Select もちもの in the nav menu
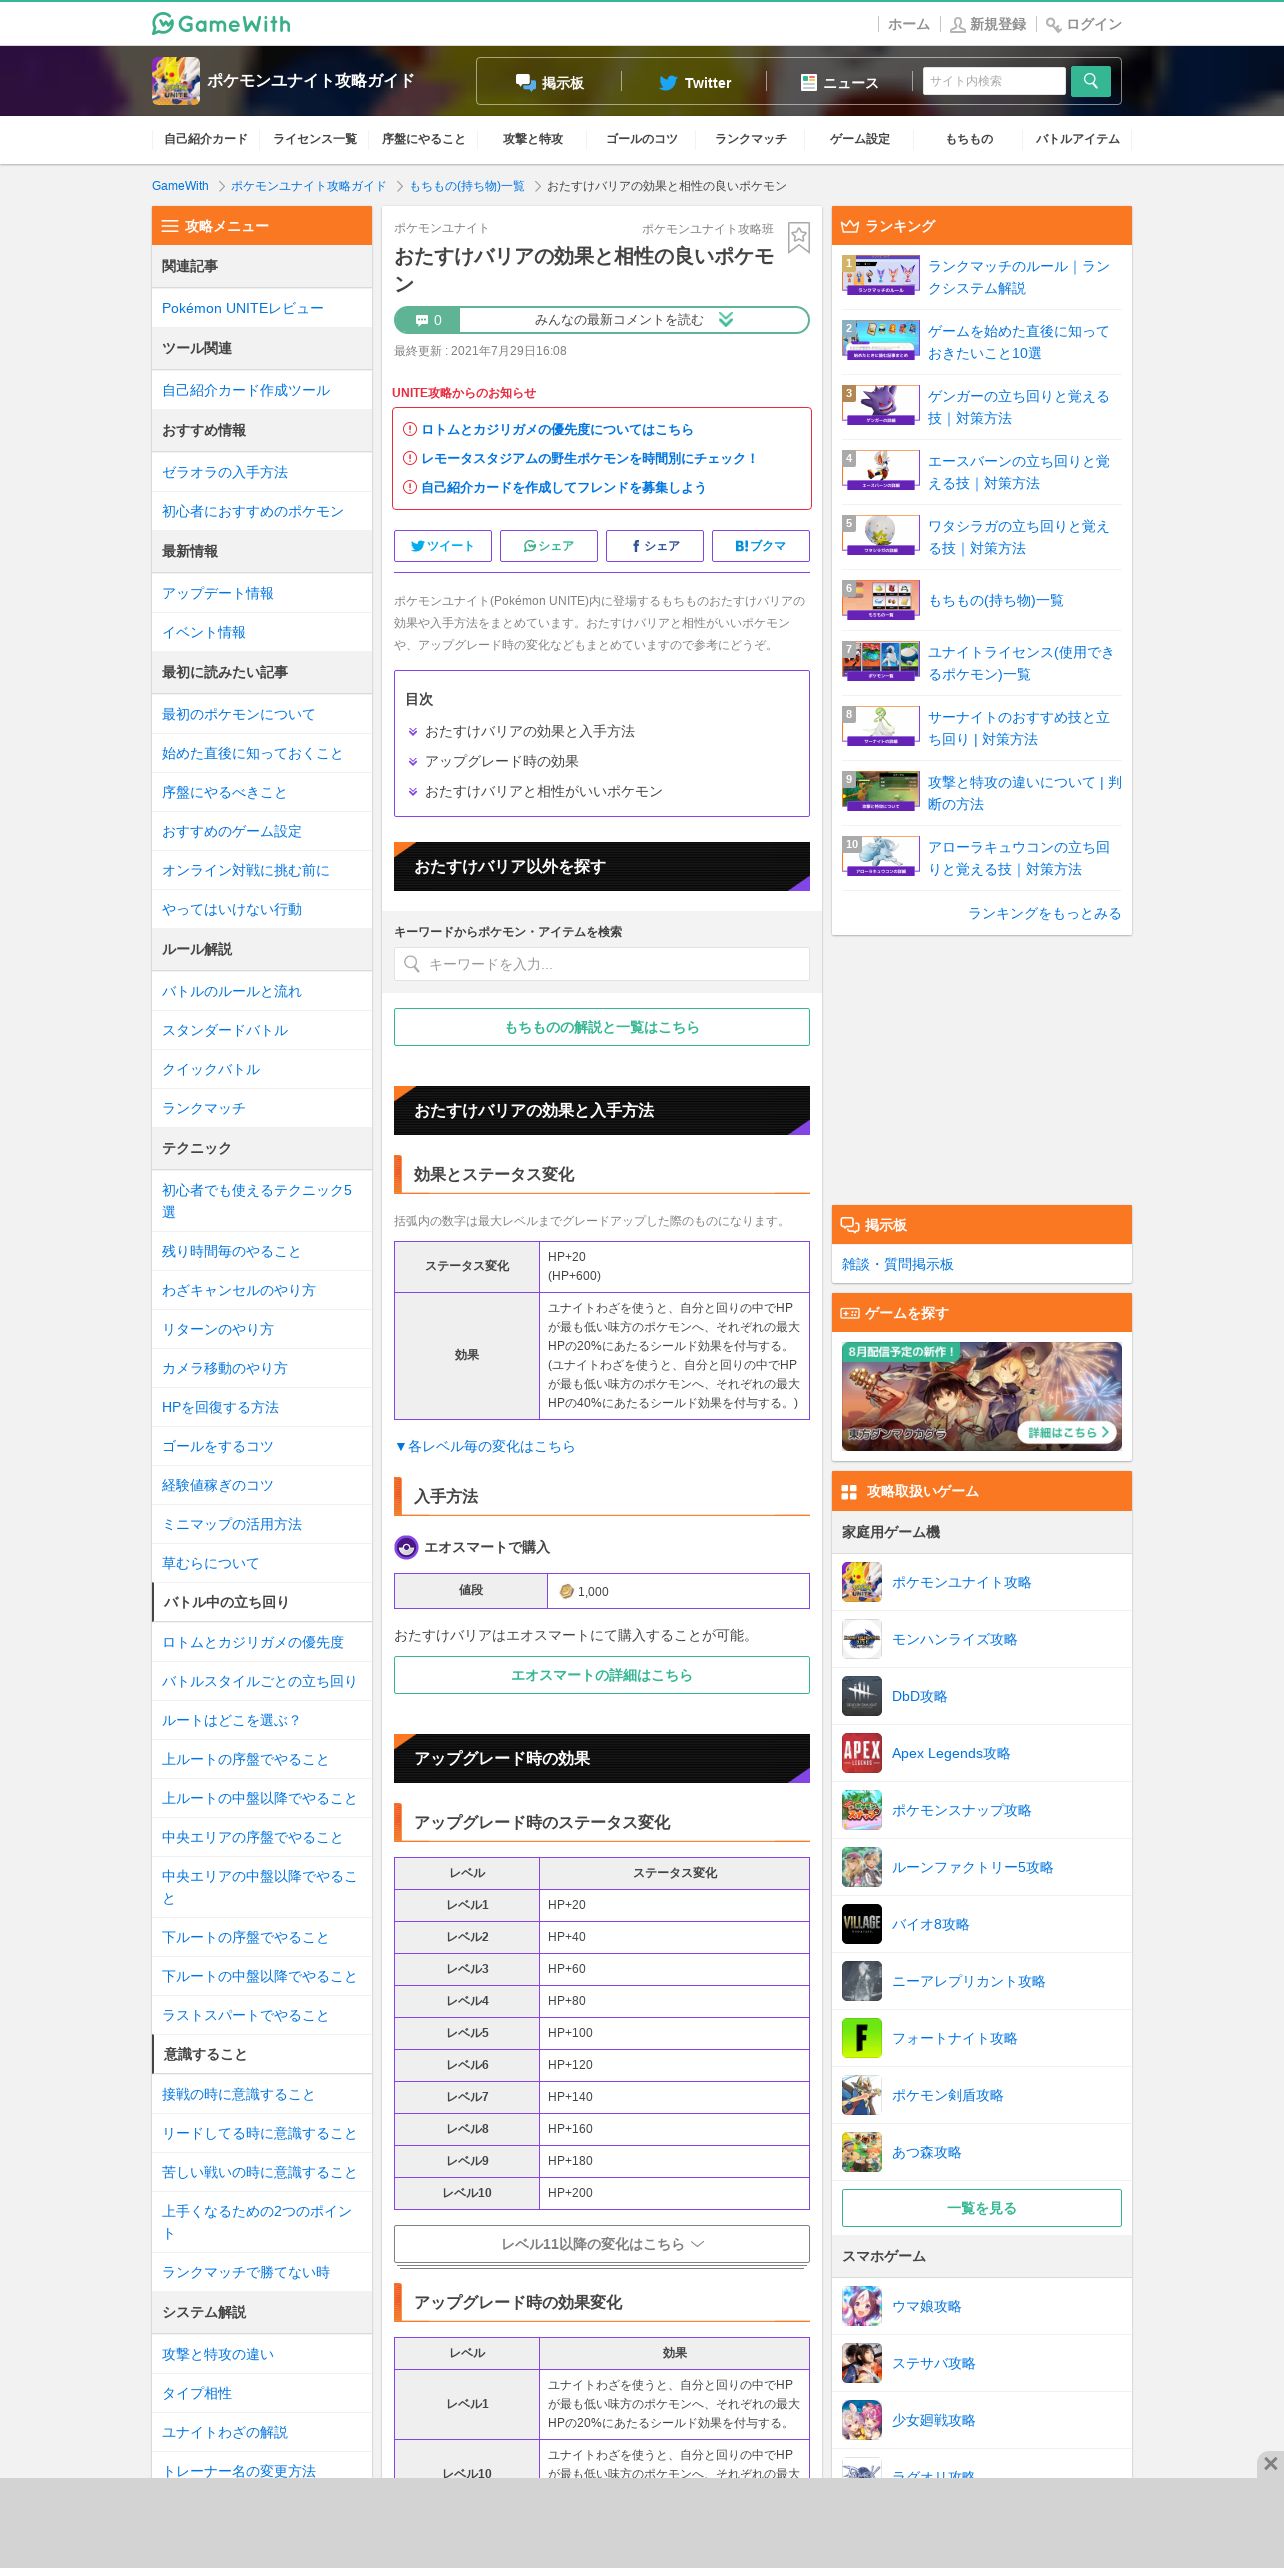This screenshot has width=1284, height=2568. tap(969, 139)
